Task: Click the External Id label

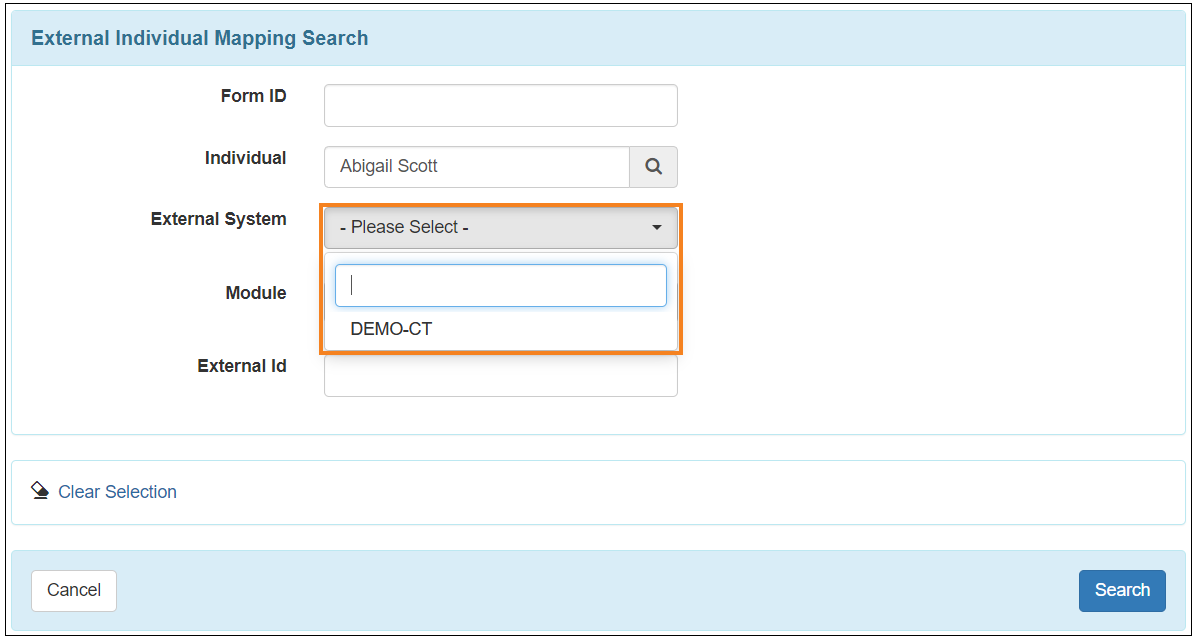Action: click(x=242, y=366)
